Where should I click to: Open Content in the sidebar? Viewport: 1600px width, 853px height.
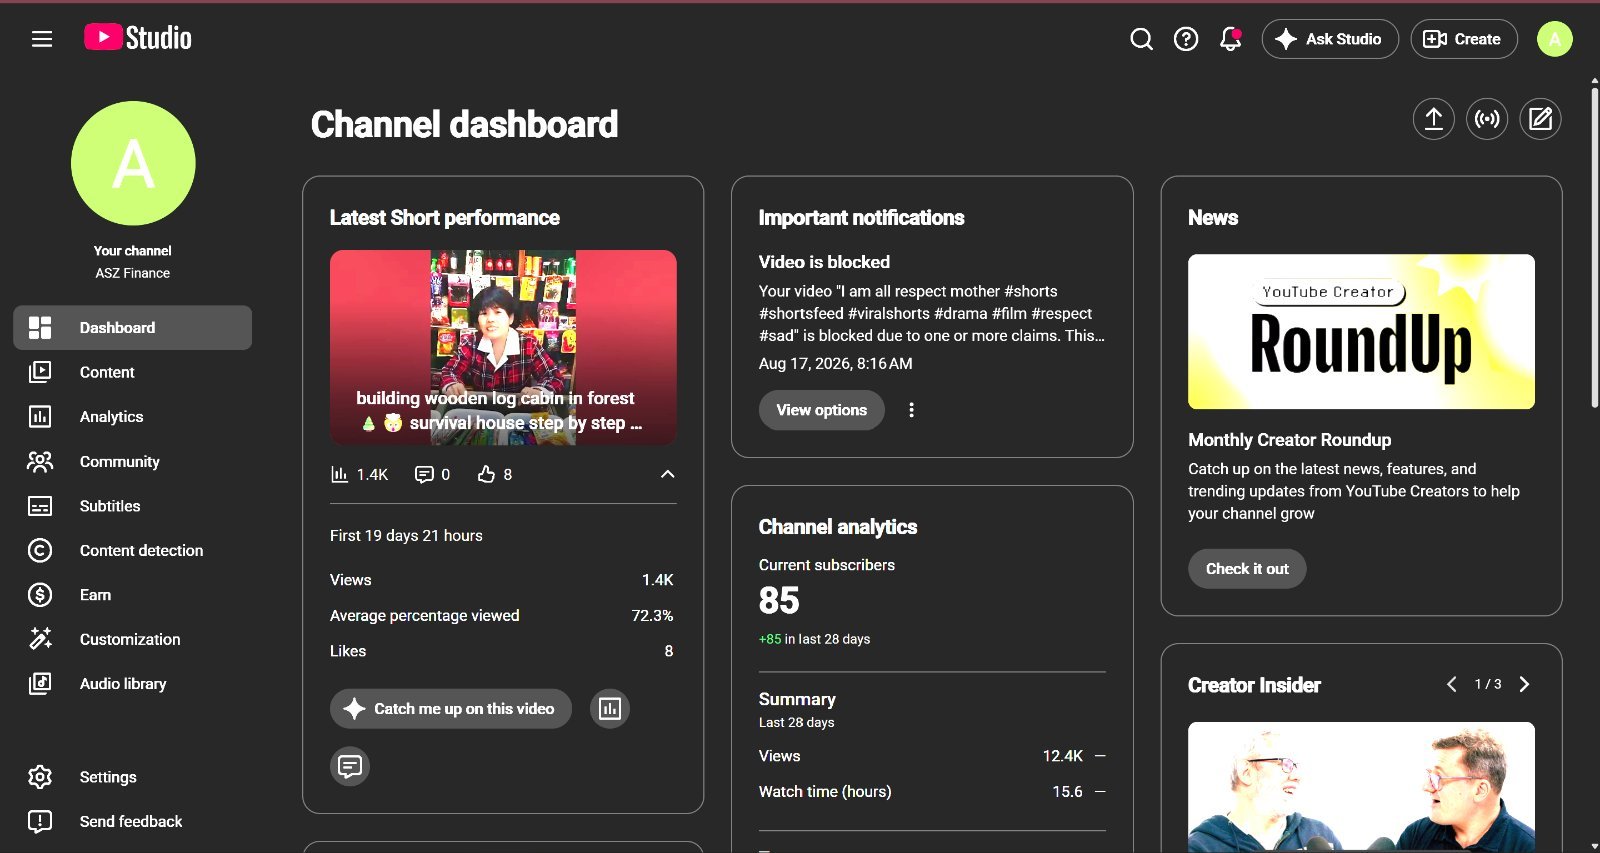tap(133, 372)
